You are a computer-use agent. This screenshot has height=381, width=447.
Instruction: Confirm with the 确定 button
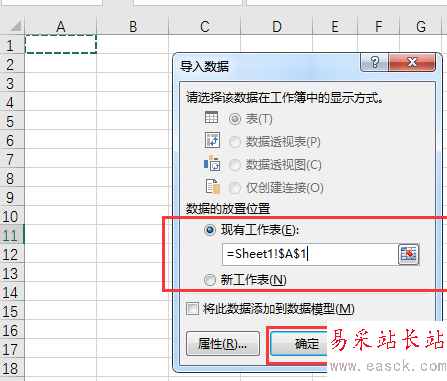point(299,343)
